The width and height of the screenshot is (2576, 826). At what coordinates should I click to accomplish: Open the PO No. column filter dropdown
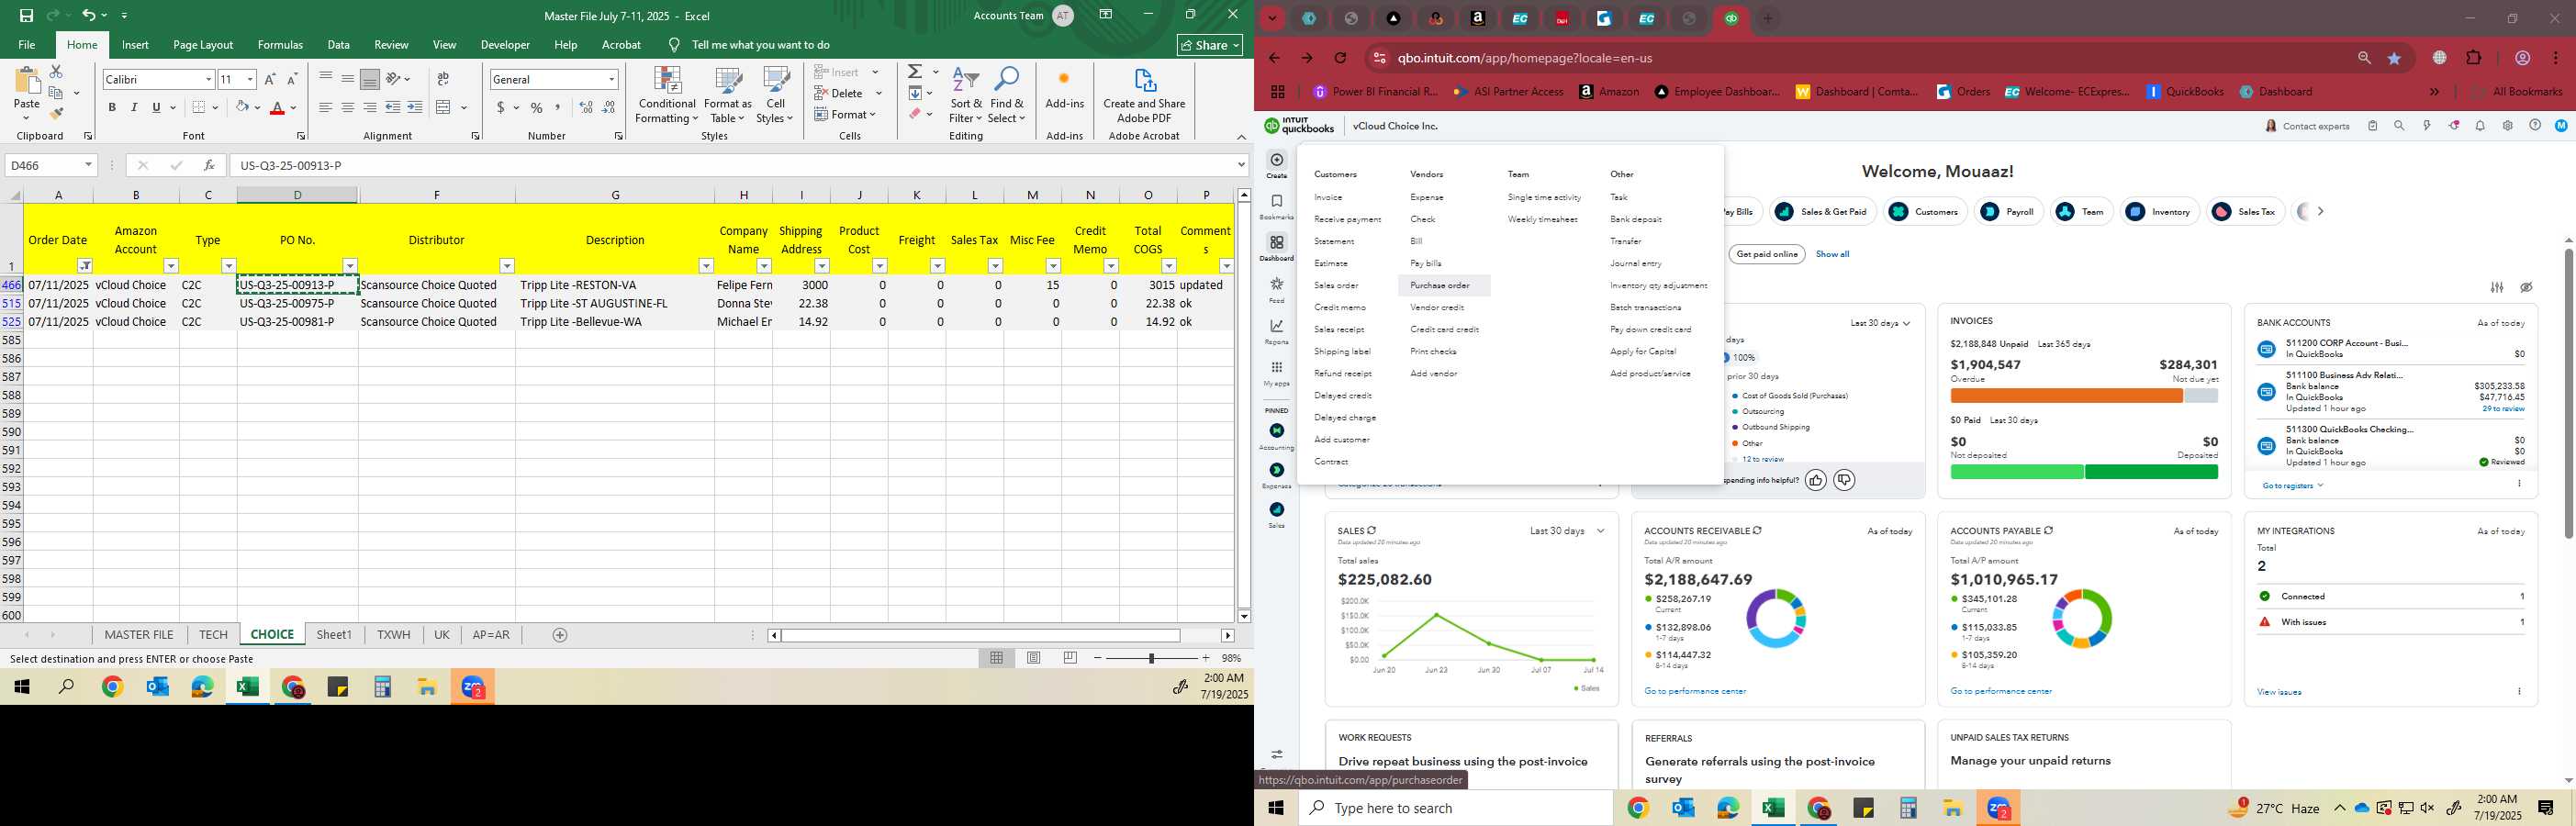pos(350,266)
